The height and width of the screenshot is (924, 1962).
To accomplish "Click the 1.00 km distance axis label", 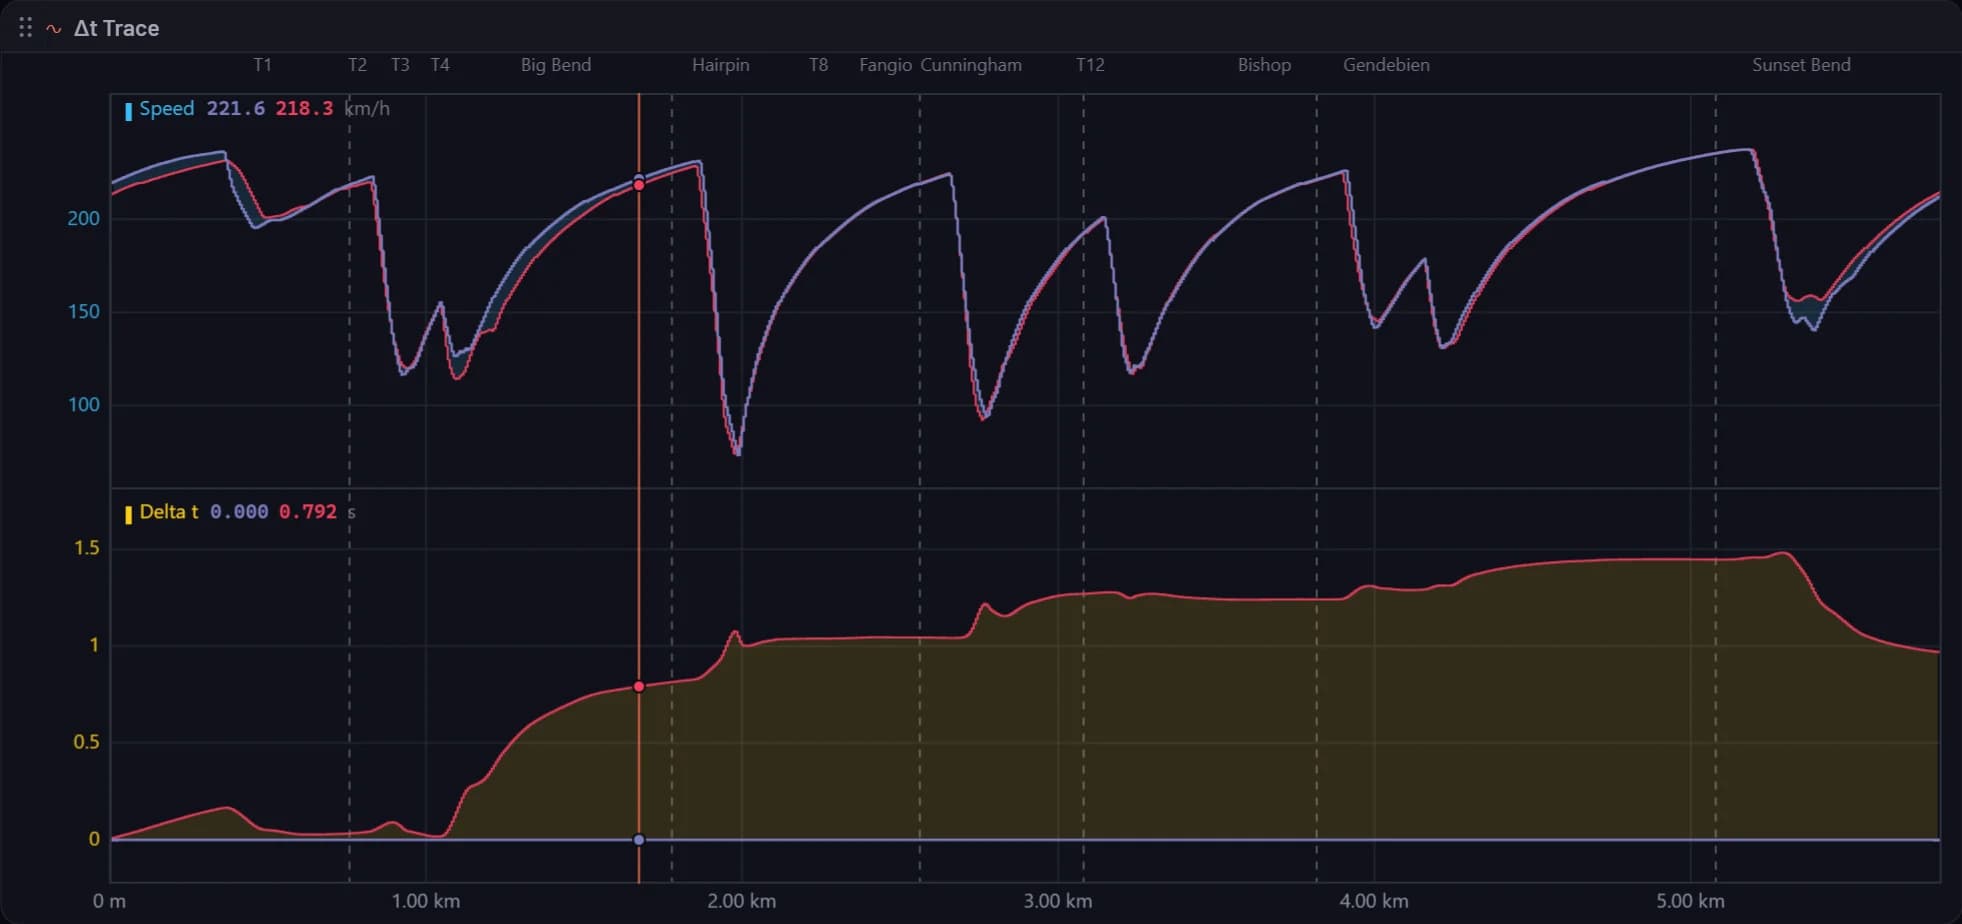I will point(426,901).
